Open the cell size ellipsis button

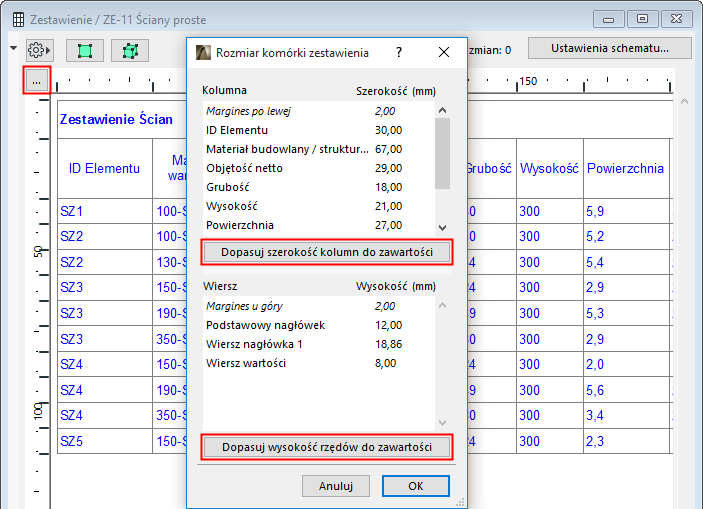point(37,81)
